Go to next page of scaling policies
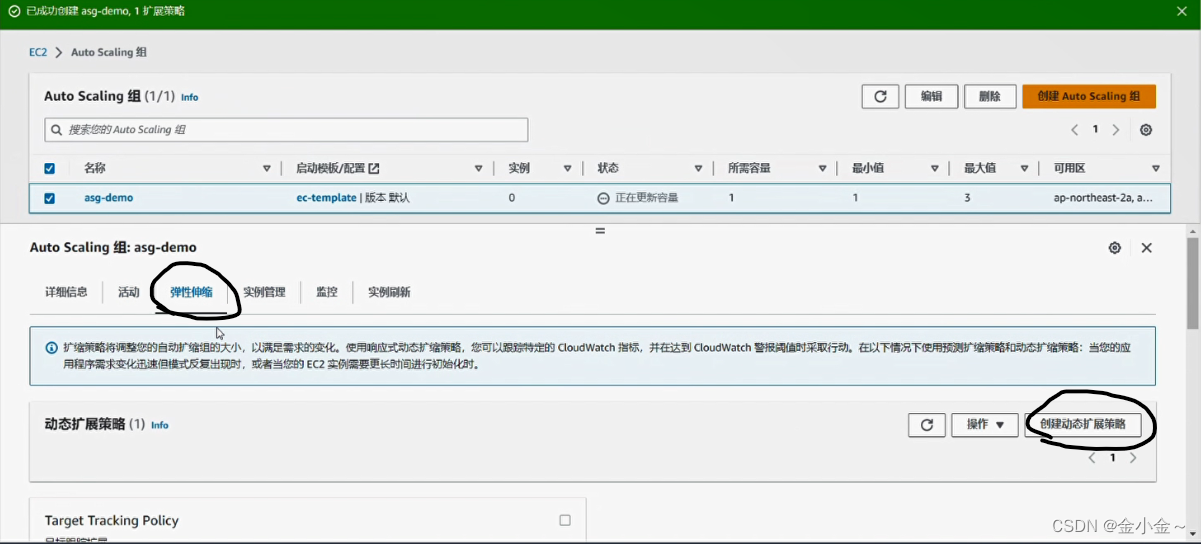The width and height of the screenshot is (1201, 544). 1133,458
